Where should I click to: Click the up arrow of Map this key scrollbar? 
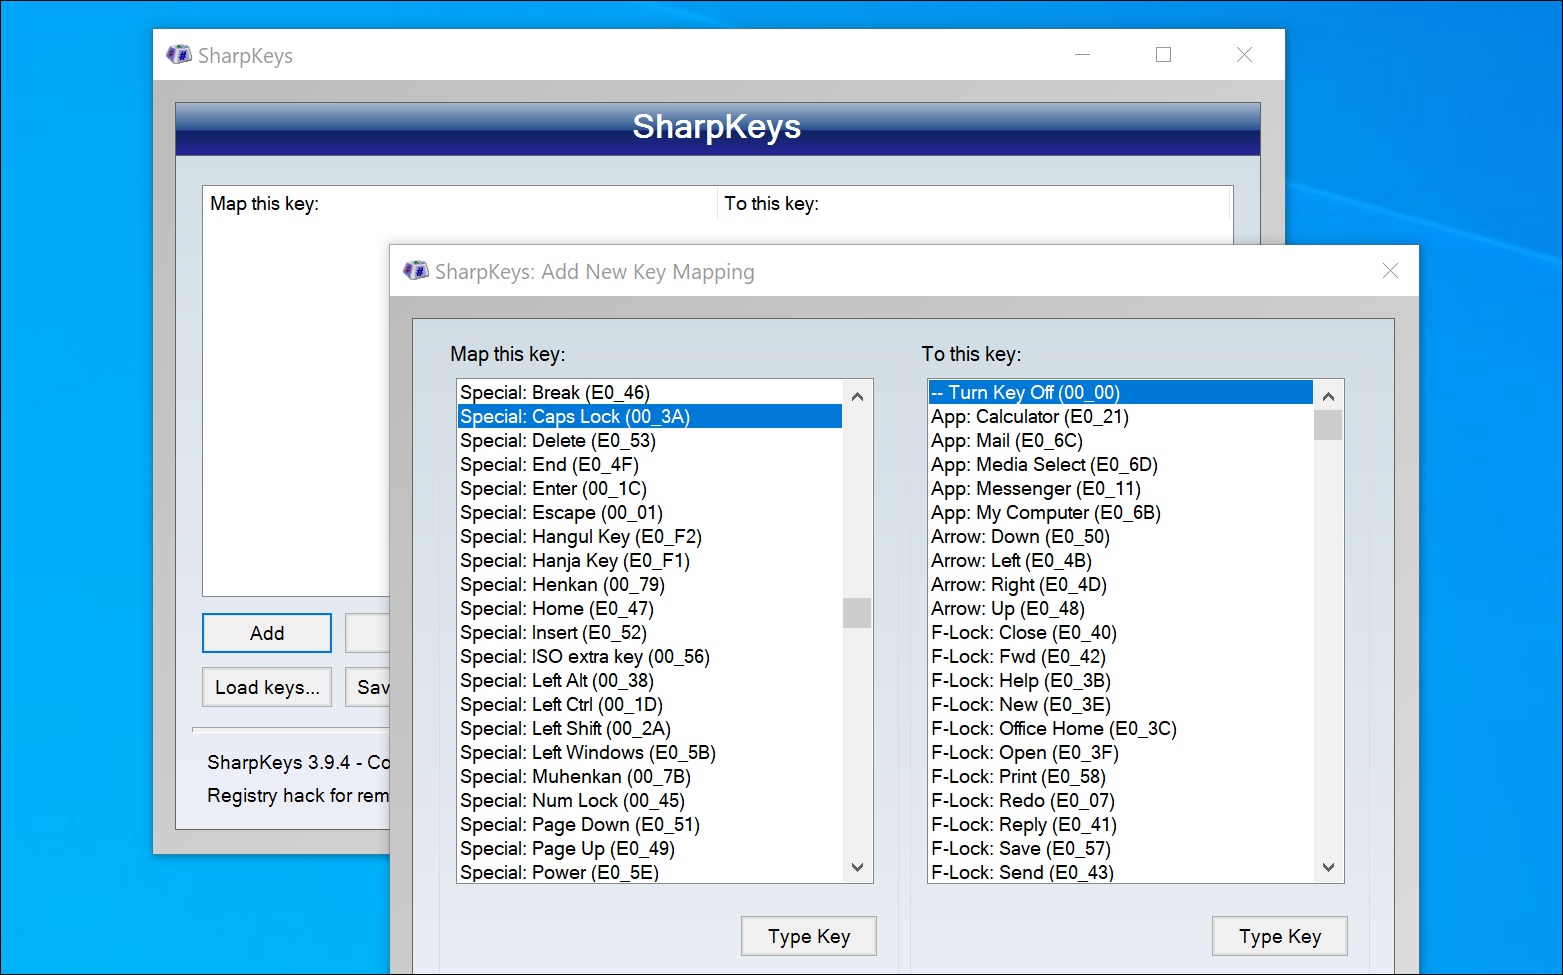[857, 396]
